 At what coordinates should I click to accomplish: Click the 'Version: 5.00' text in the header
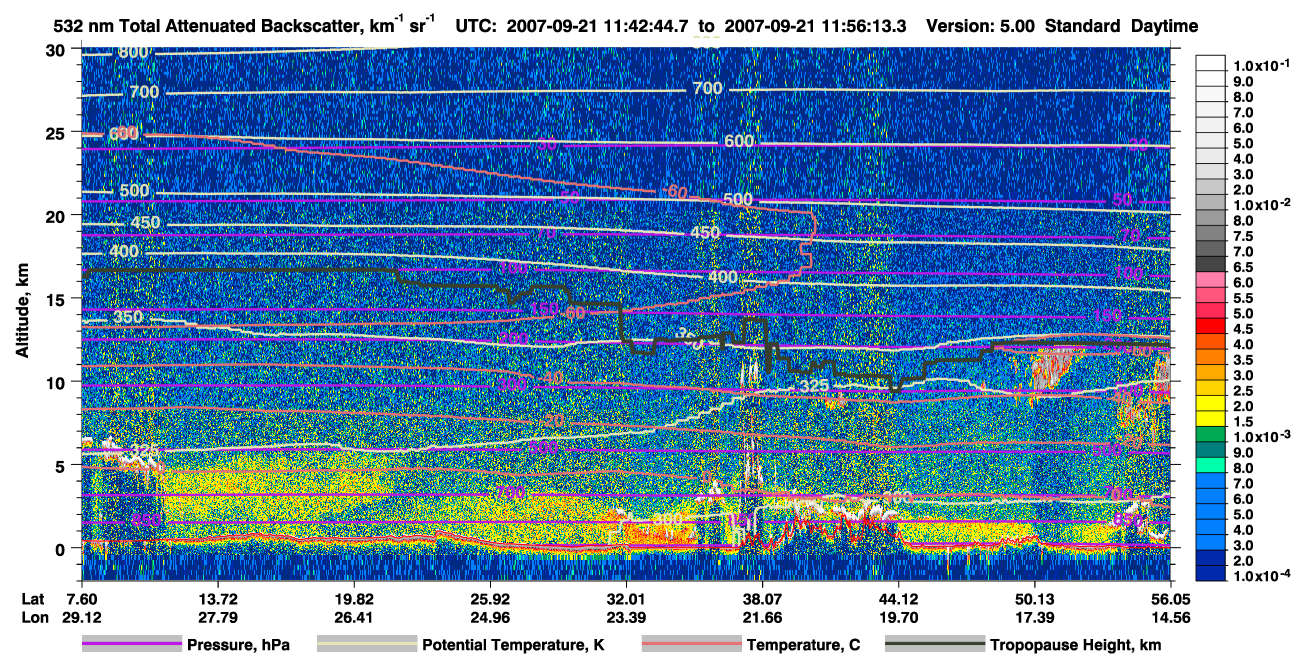pyautogui.click(x=982, y=27)
